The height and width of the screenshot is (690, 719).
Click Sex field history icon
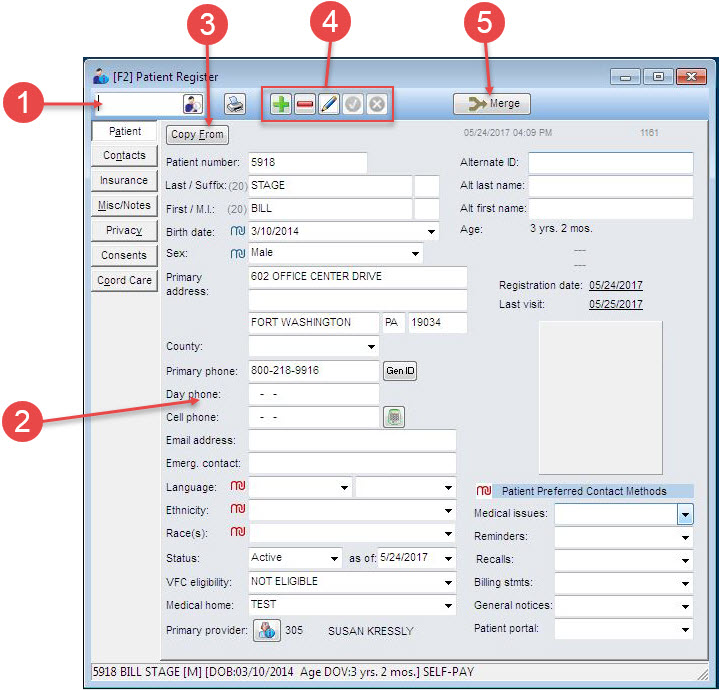coord(238,253)
